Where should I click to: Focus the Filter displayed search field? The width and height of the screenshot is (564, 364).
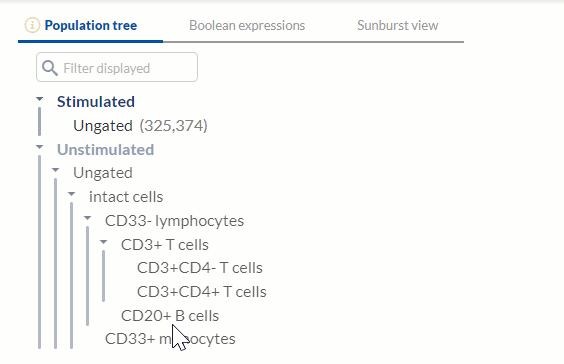coord(117,67)
